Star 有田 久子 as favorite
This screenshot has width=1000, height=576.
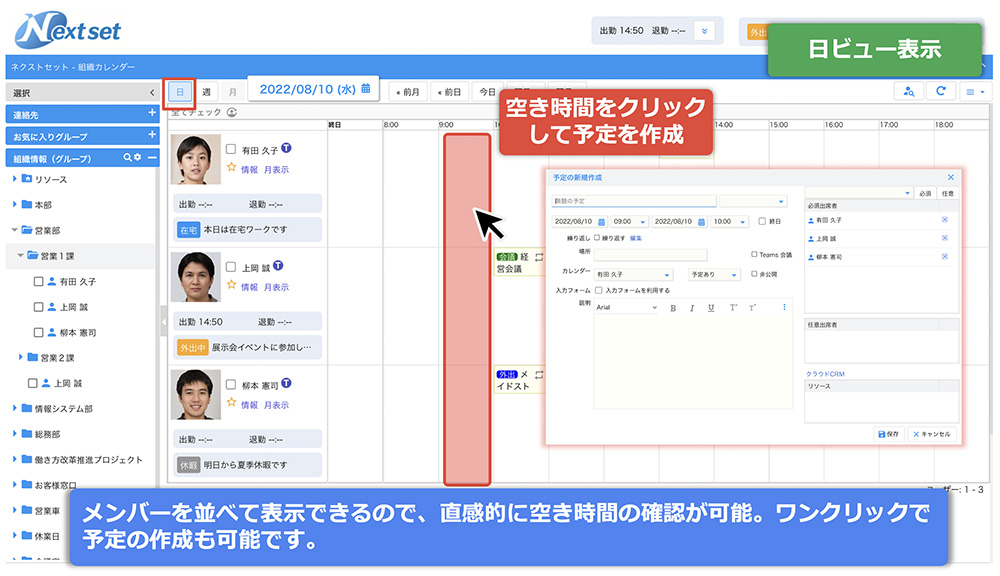click(x=232, y=168)
